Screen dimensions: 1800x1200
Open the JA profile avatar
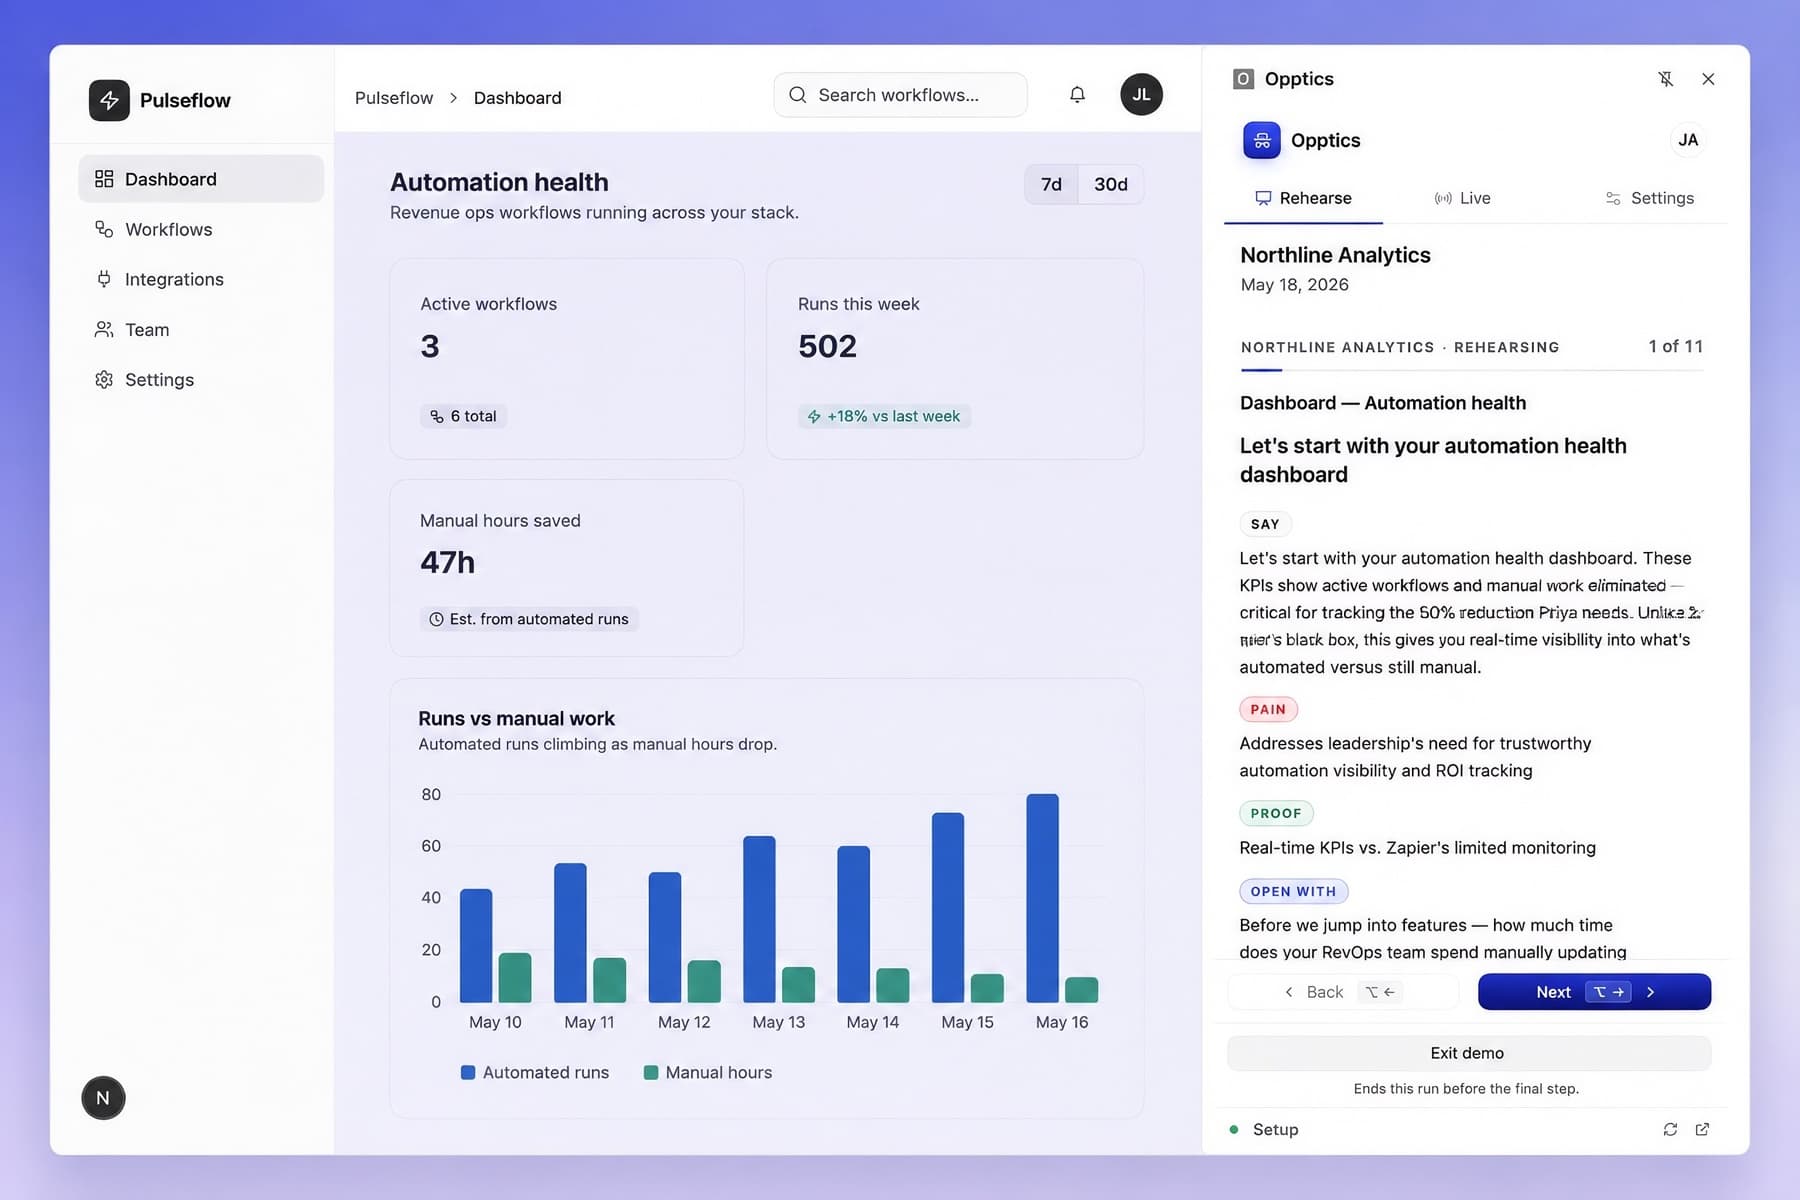point(1688,140)
